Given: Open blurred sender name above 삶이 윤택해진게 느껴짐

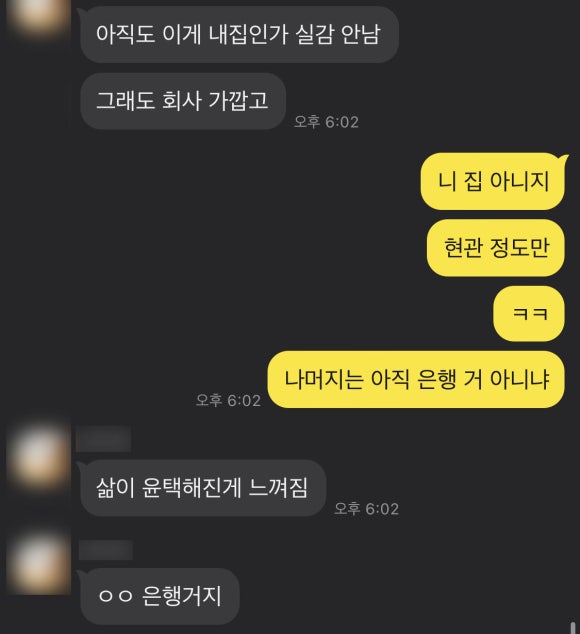Looking at the screenshot, I should tap(104, 439).
